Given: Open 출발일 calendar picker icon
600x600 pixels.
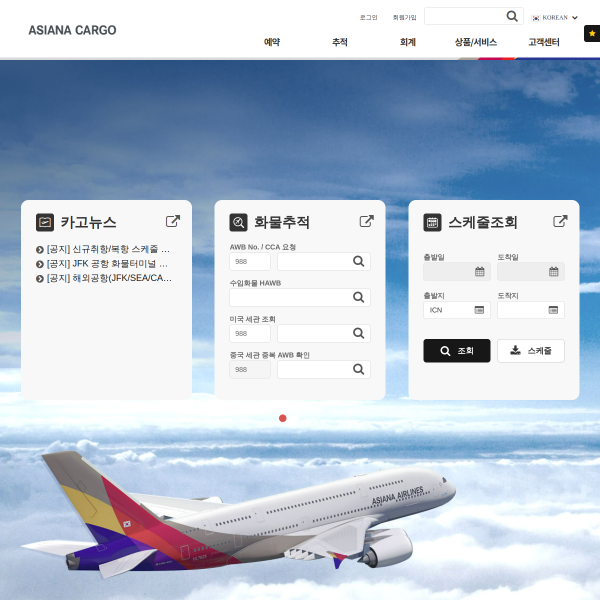Looking at the screenshot, I should point(479,272).
